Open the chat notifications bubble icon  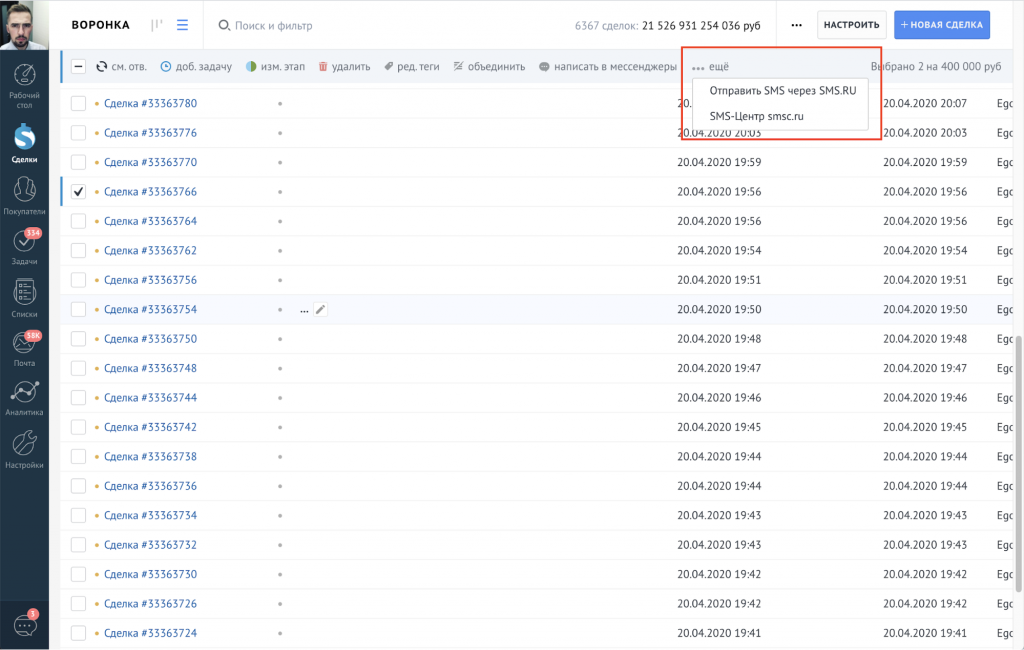24,625
